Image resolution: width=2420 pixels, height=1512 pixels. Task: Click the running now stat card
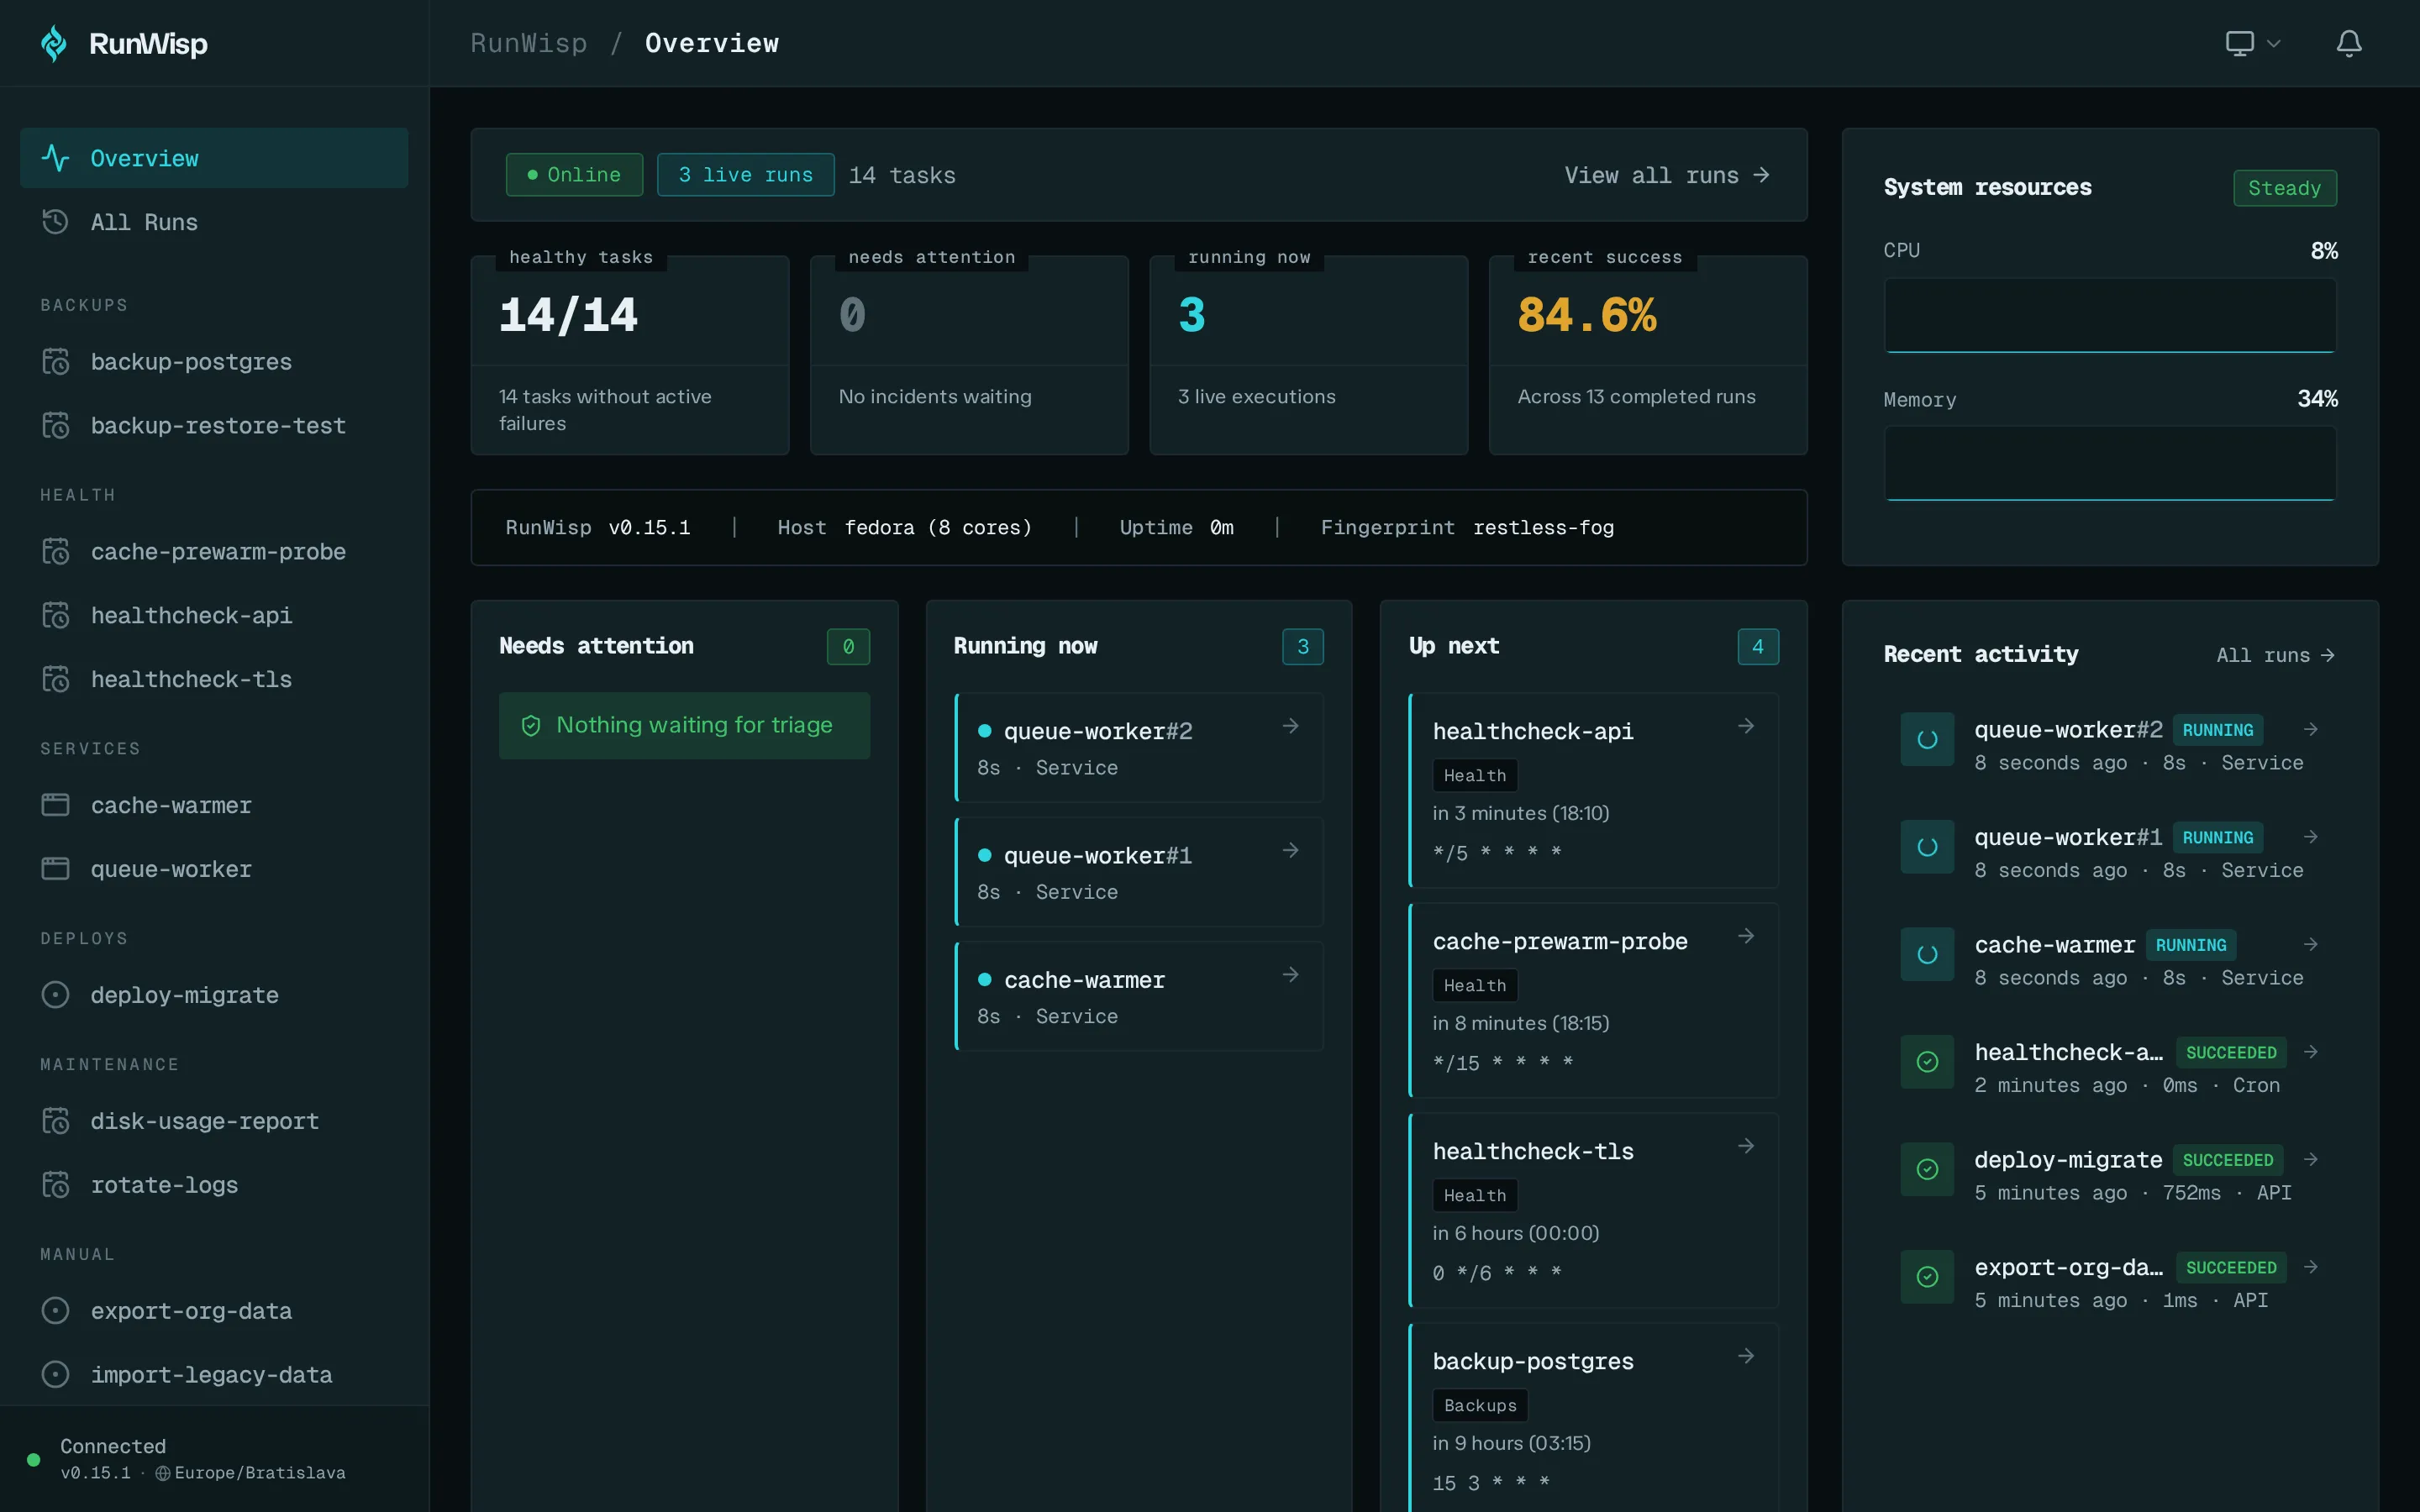(x=1309, y=355)
